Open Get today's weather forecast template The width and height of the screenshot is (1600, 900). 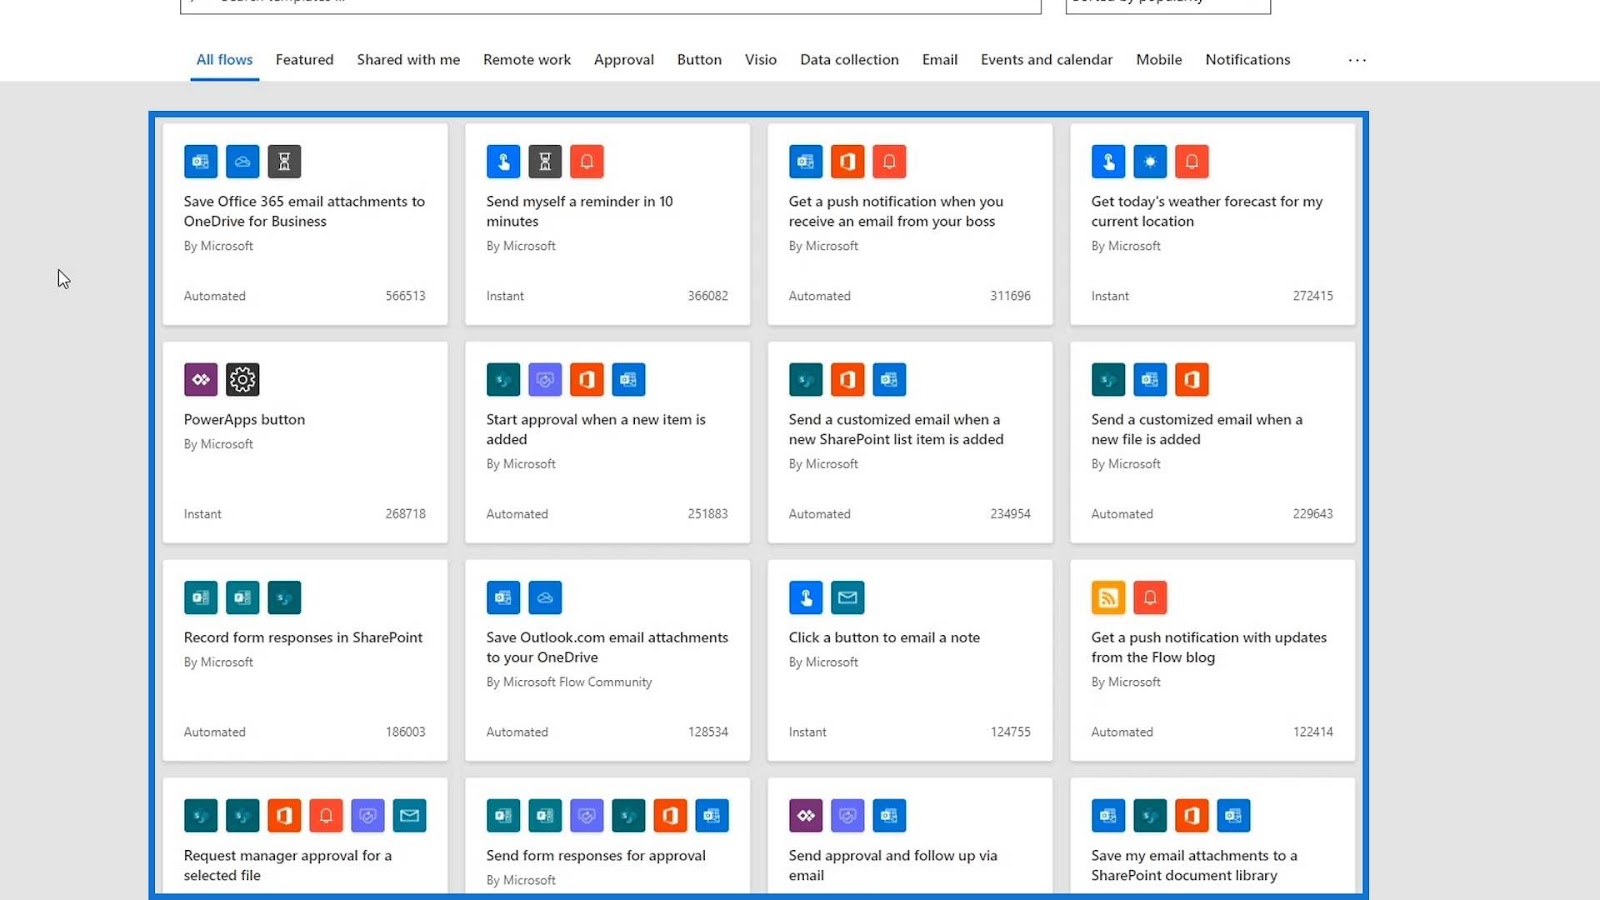(1213, 224)
